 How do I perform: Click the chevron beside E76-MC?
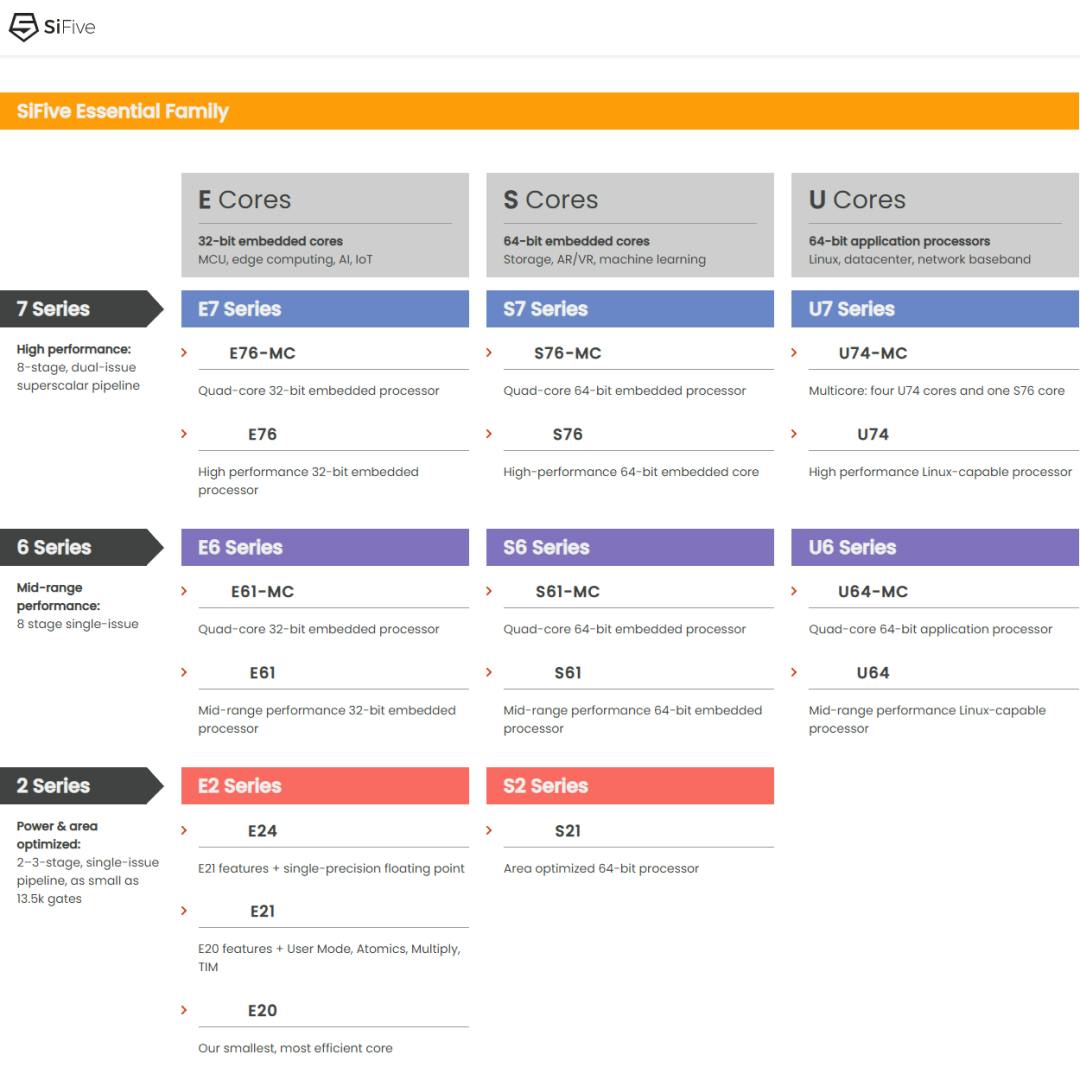tap(184, 352)
